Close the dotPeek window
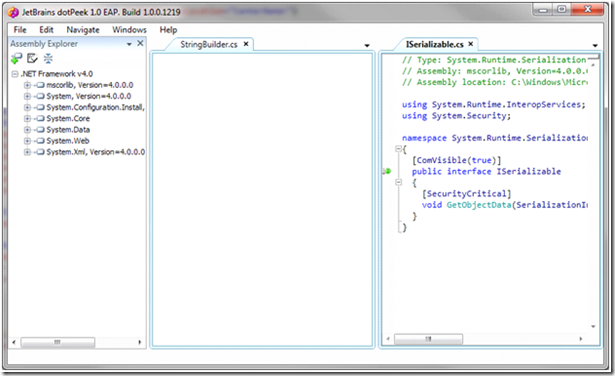This screenshot has height=376, width=615. [x=588, y=9]
